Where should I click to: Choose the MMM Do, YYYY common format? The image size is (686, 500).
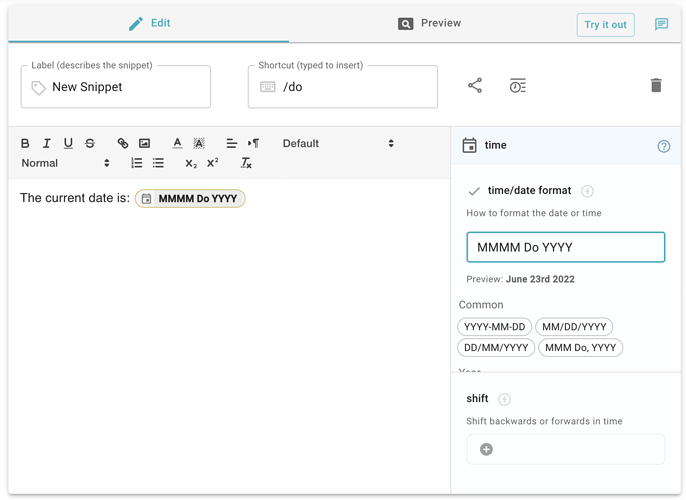click(x=581, y=348)
